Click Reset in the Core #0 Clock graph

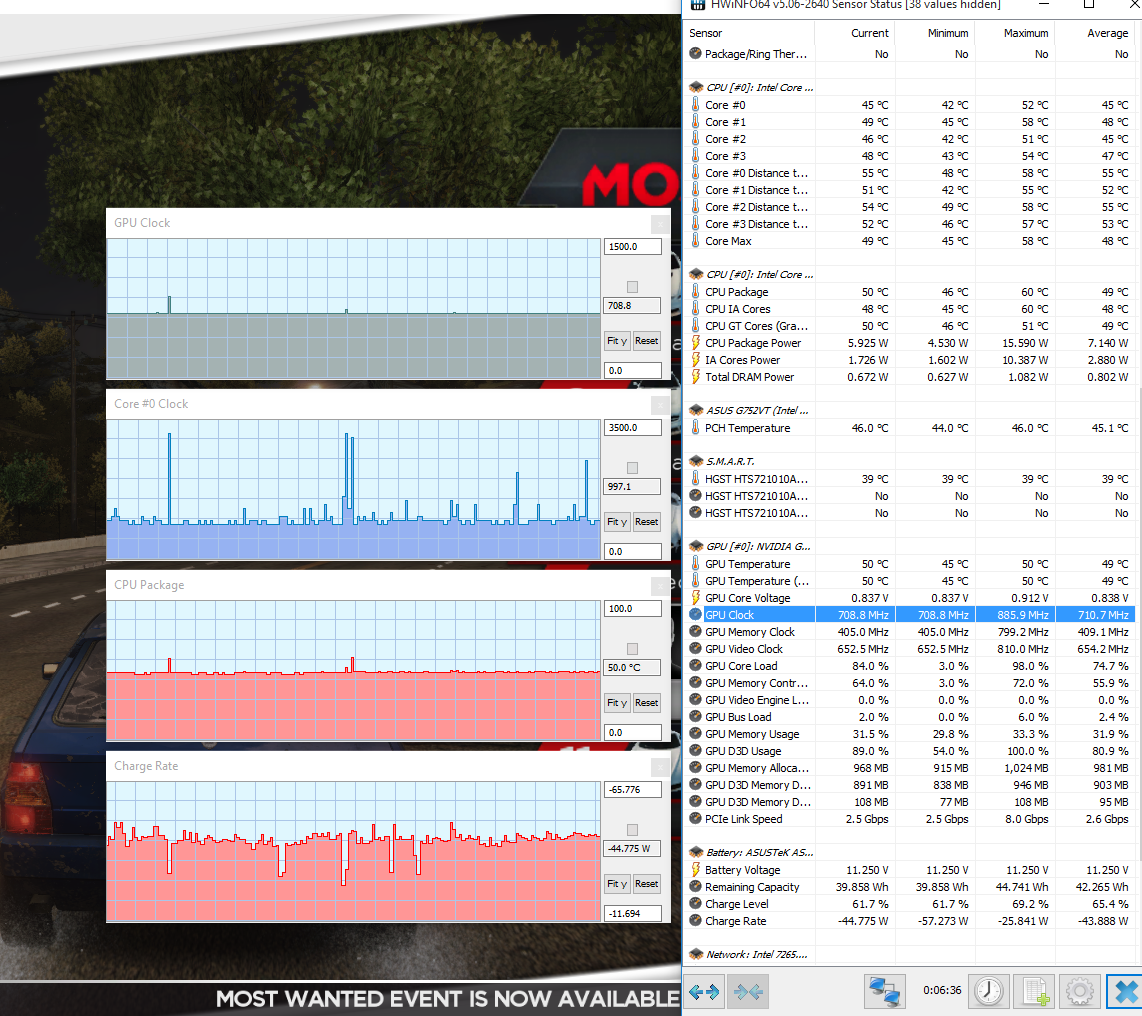647,521
